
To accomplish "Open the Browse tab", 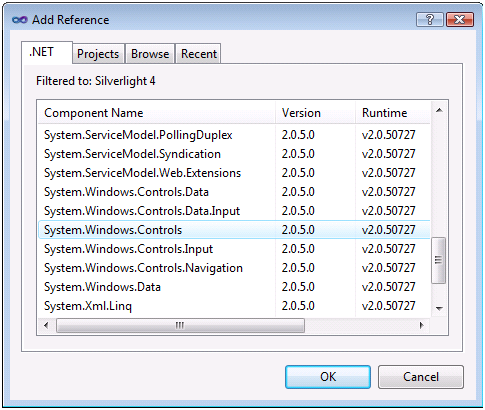I will 150,54.
